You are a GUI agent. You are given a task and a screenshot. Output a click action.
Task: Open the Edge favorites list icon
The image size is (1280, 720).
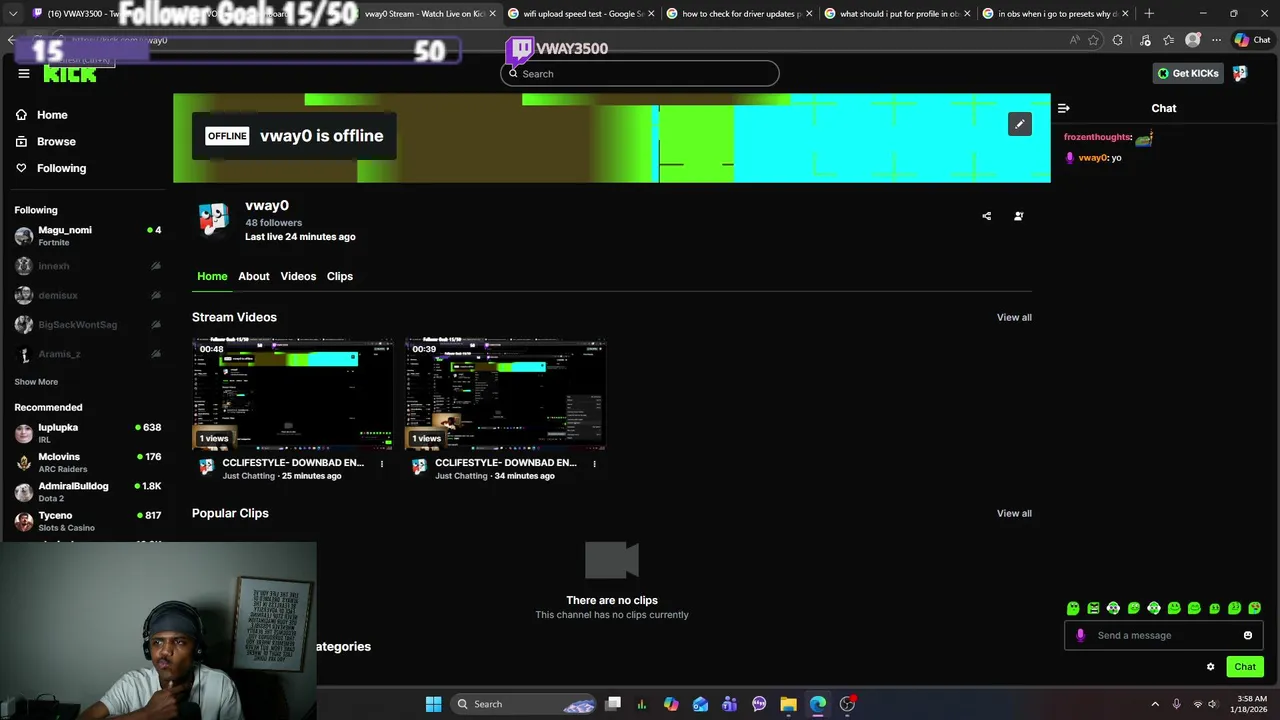click(1168, 40)
